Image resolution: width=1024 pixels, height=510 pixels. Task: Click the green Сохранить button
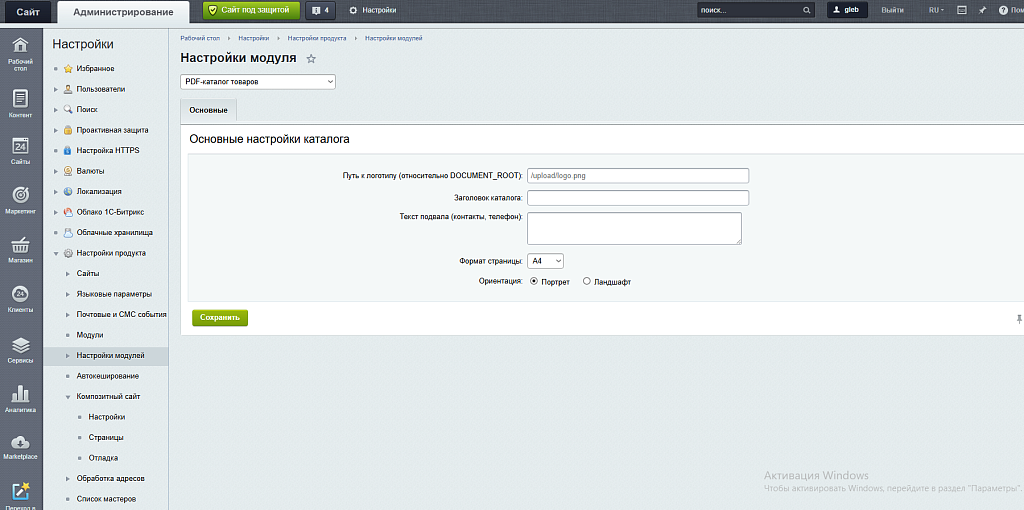tap(220, 317)
